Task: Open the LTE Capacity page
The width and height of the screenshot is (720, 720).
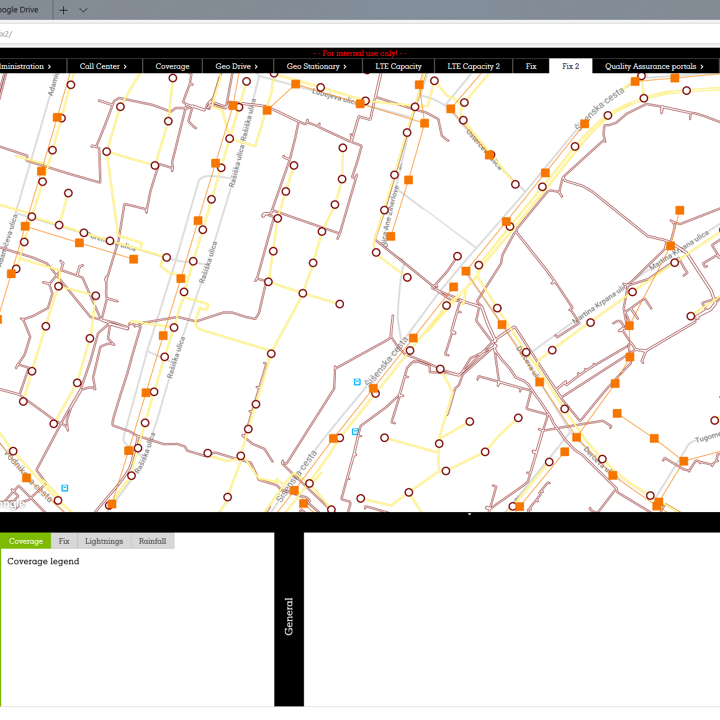Action: point(398,66)
